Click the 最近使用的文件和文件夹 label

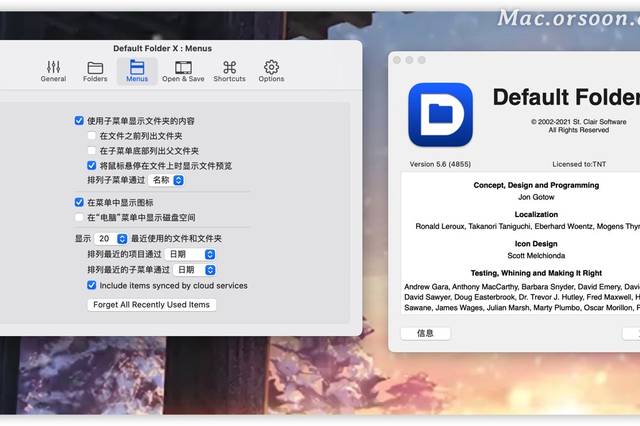click(176, 238)
